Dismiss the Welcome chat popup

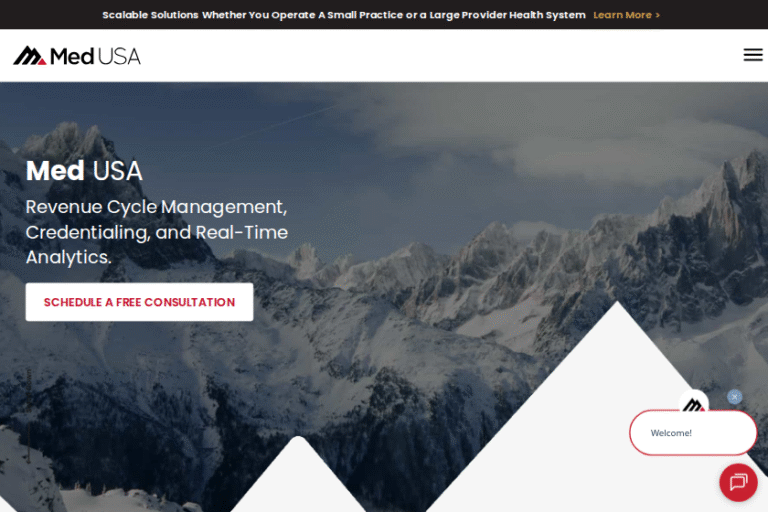coord(734,396)
